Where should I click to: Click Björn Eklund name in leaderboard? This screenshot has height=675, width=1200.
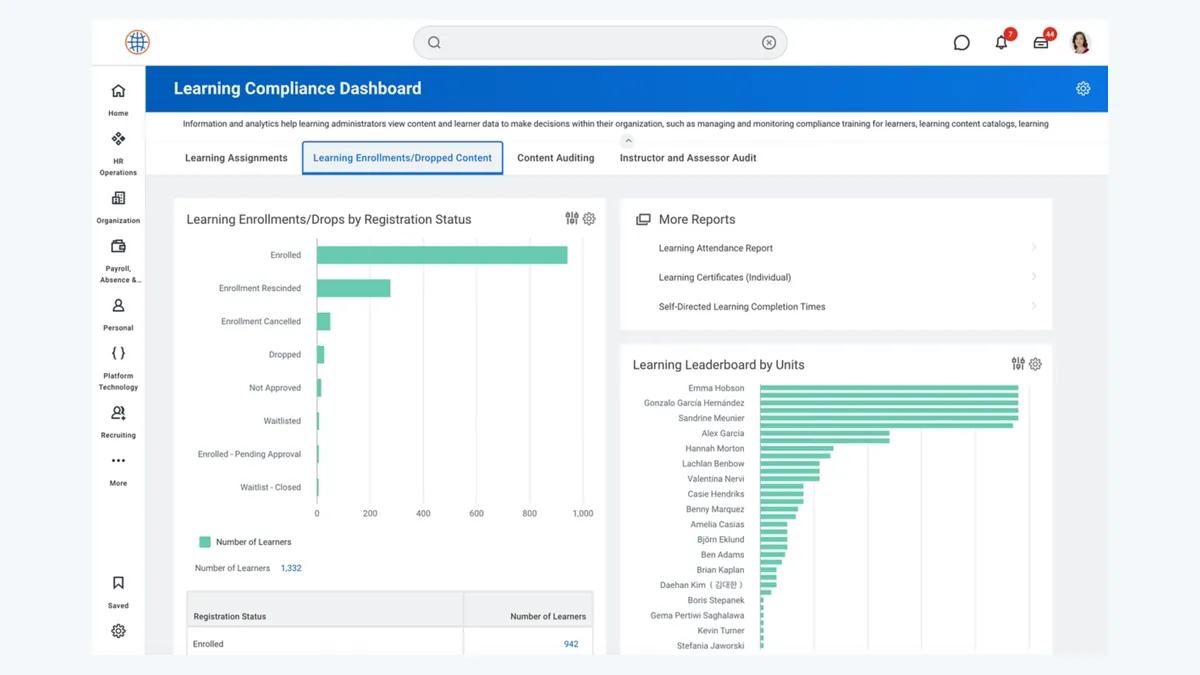[720, 540]
